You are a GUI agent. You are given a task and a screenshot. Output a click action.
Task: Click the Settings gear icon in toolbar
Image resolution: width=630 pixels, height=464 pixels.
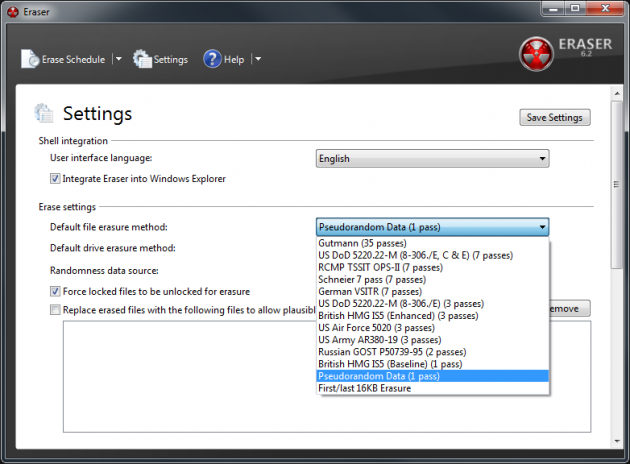tap(142, 59)
